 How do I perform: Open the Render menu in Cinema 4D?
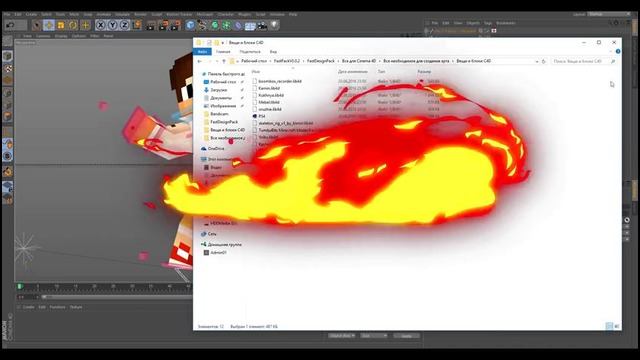pyautogui.click(x=140, y=14)
